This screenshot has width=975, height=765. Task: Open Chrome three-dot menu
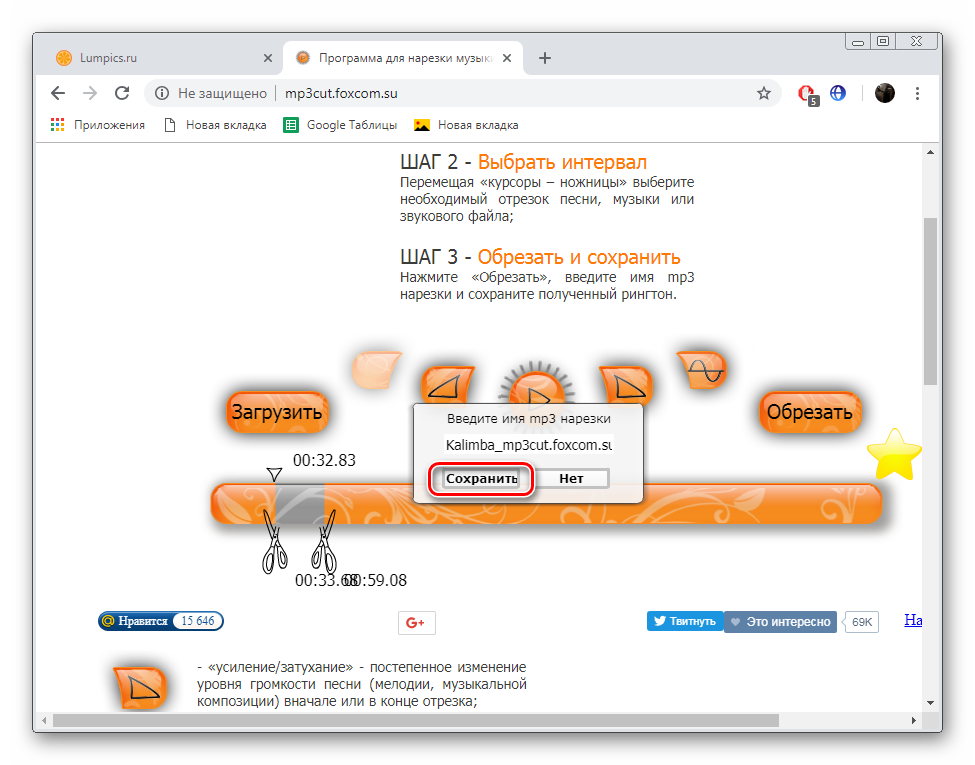coord(918,93)
